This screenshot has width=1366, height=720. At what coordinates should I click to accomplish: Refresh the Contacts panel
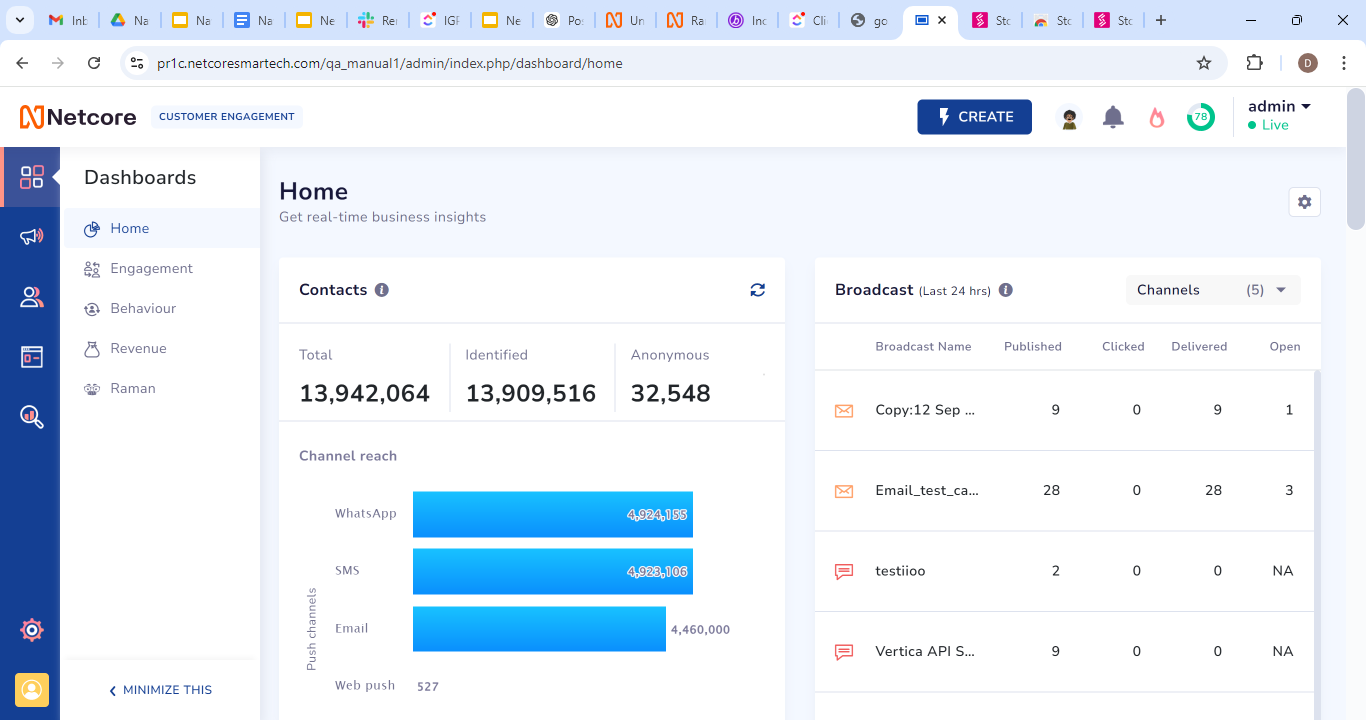point(757,290)
